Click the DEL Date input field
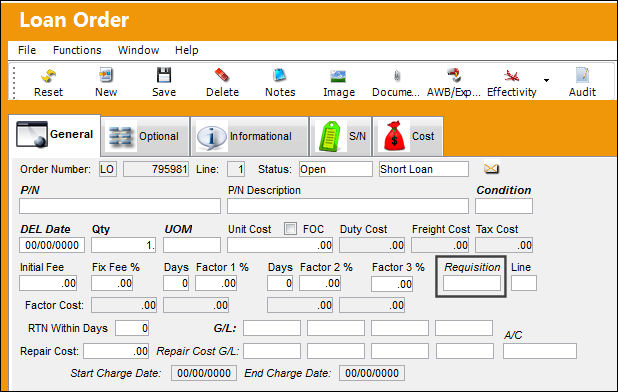This screenshot has height=392, width=618. point(52,245)
